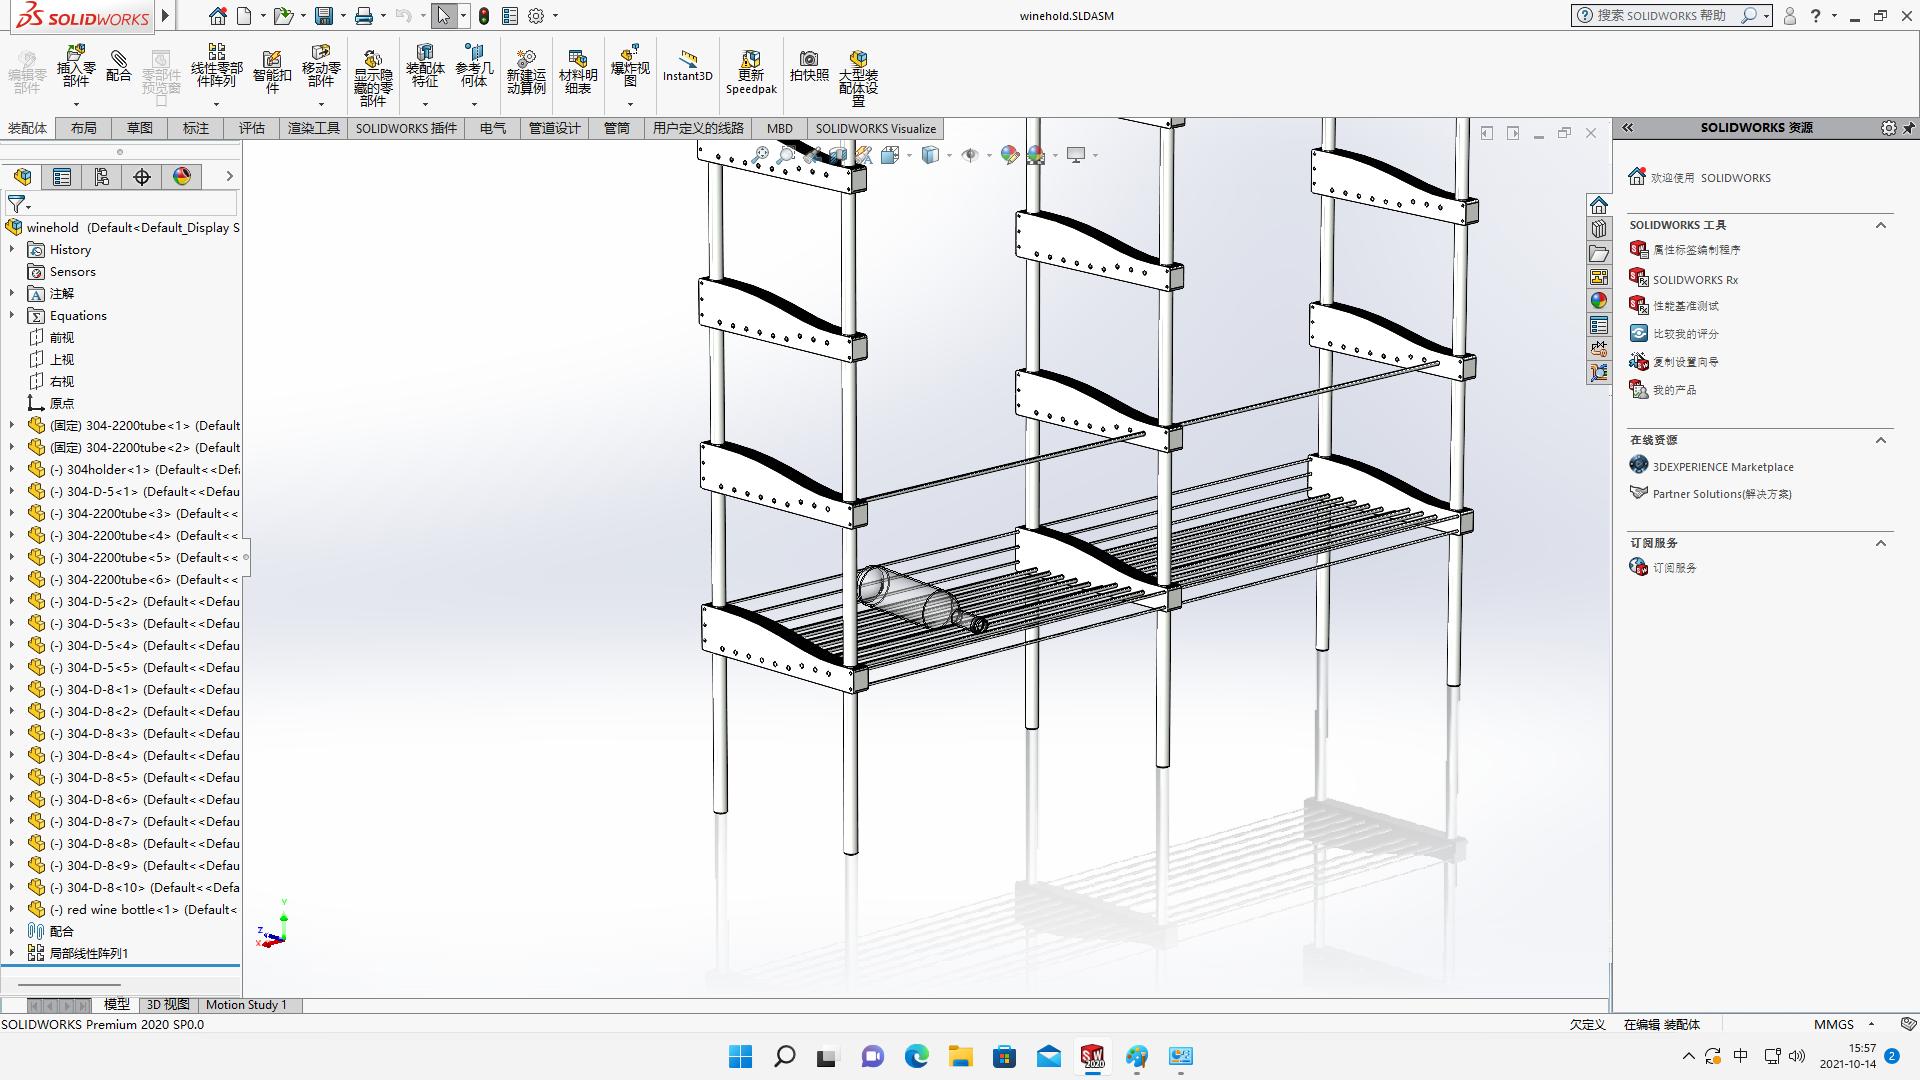Viewport: 1920px width, 1080px height.
Task: Open the Motion Study 1 tab
Action: point(246,1004)
